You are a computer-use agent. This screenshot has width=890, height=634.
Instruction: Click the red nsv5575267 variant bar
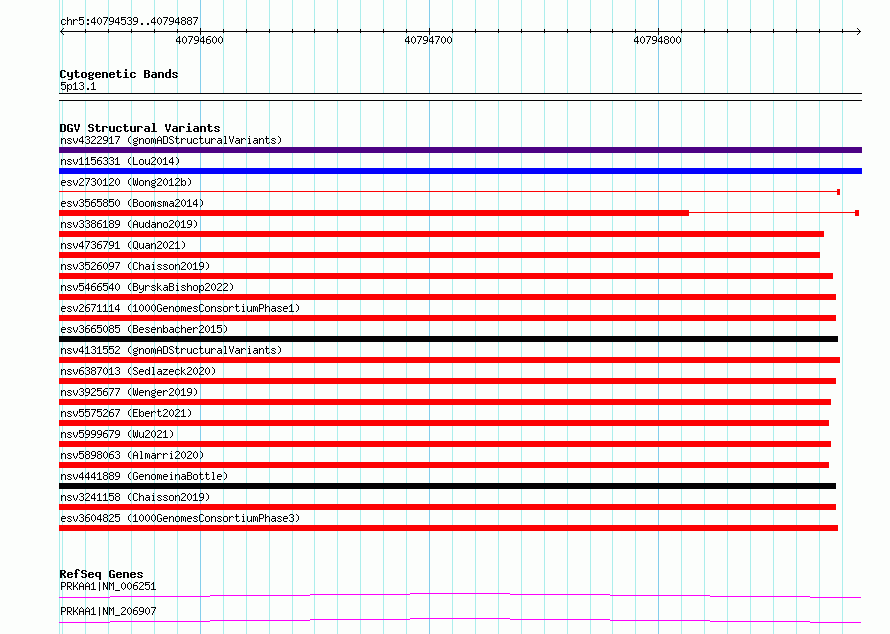tap(444, 423)
